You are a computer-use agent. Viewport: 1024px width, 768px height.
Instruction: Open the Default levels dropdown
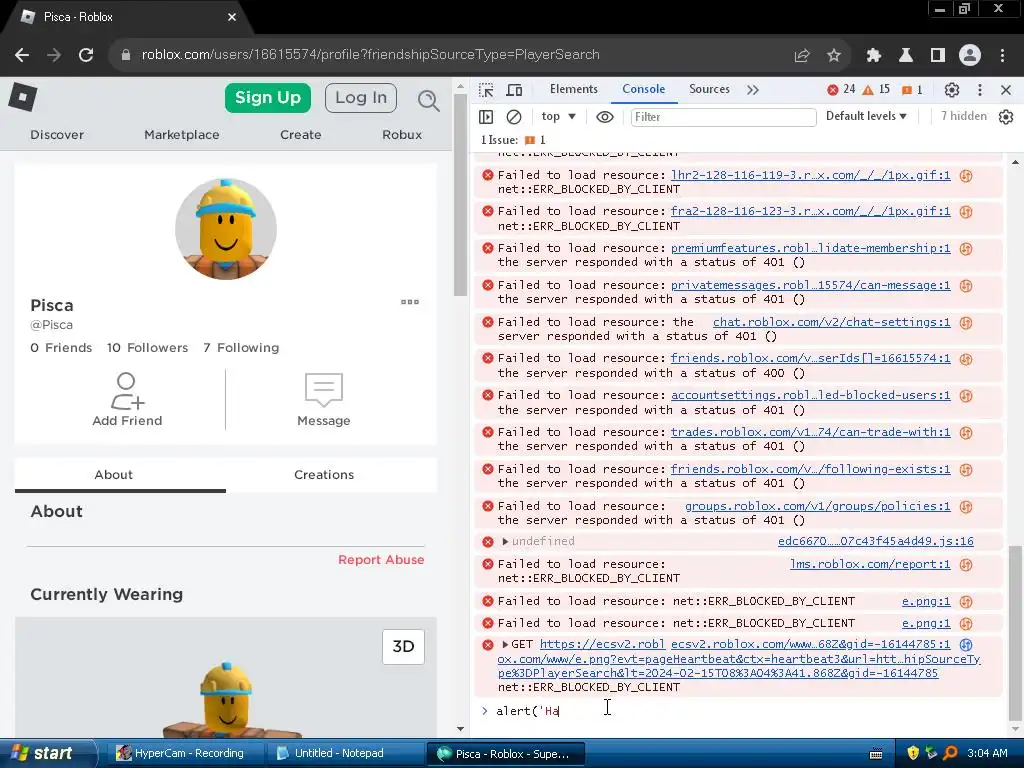(x=866, y=116)
